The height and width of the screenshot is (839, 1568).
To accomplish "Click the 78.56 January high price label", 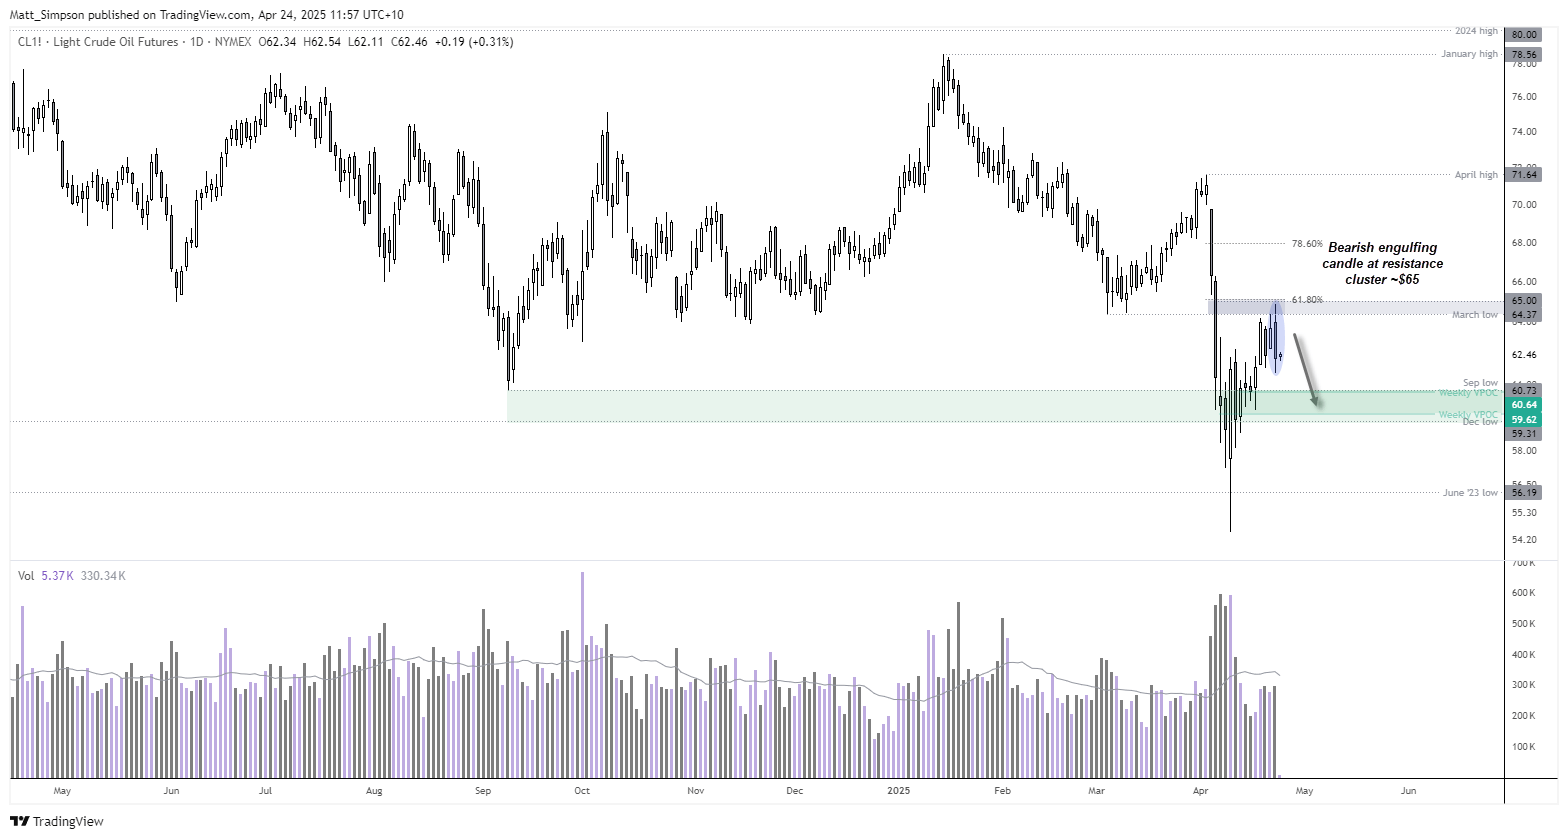I will pos(1524,54).
